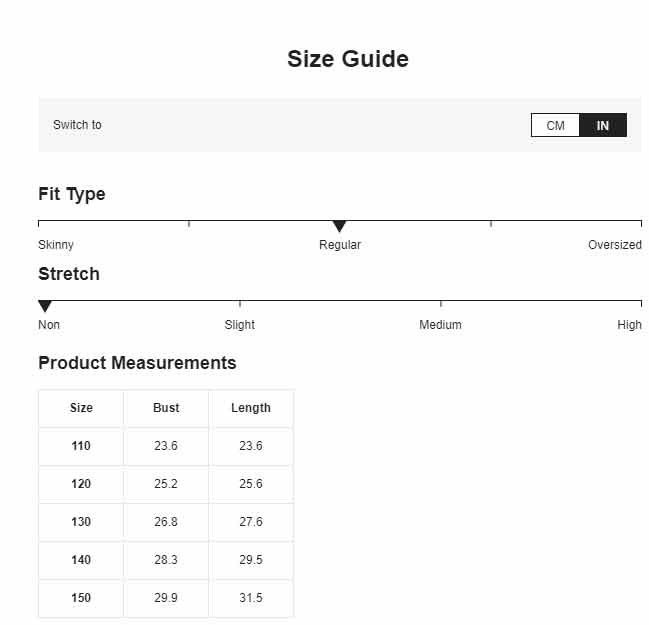The image size is (649, 625).
Task: Select the size 130 row
Action: pyautogui.click(x=81, y=522)
